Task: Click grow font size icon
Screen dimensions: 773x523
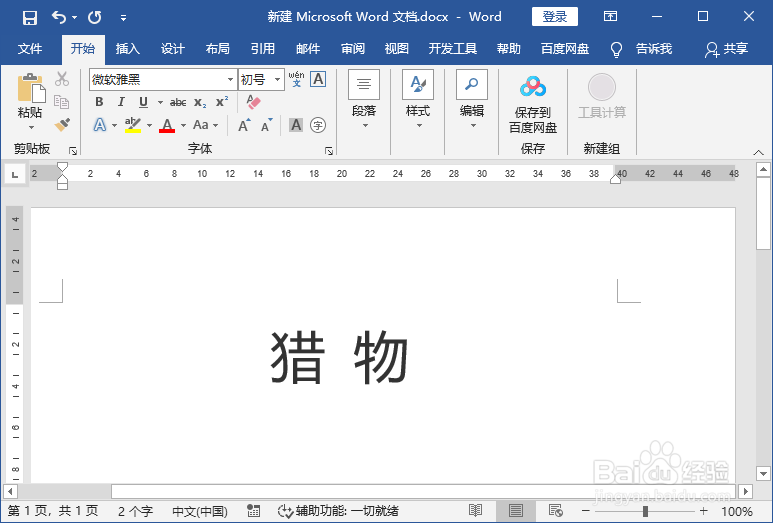Action: click(244, 125)
